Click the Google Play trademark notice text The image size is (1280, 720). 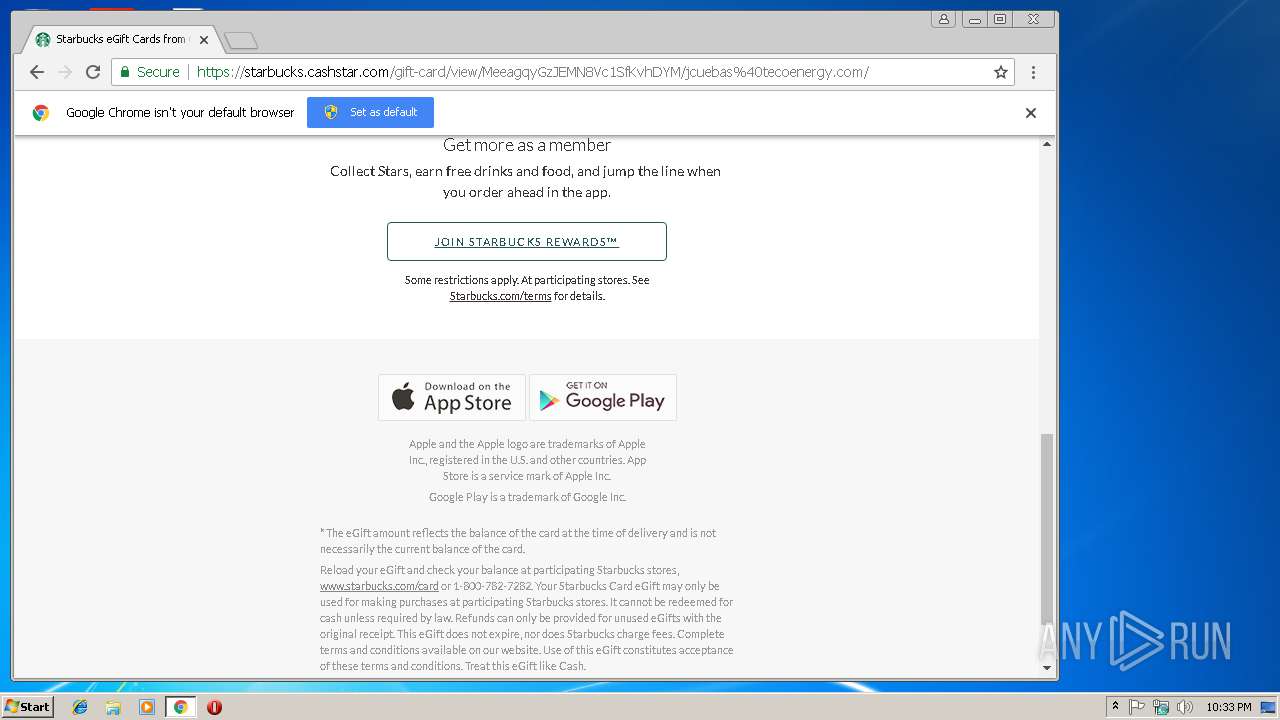pos(527,497)
